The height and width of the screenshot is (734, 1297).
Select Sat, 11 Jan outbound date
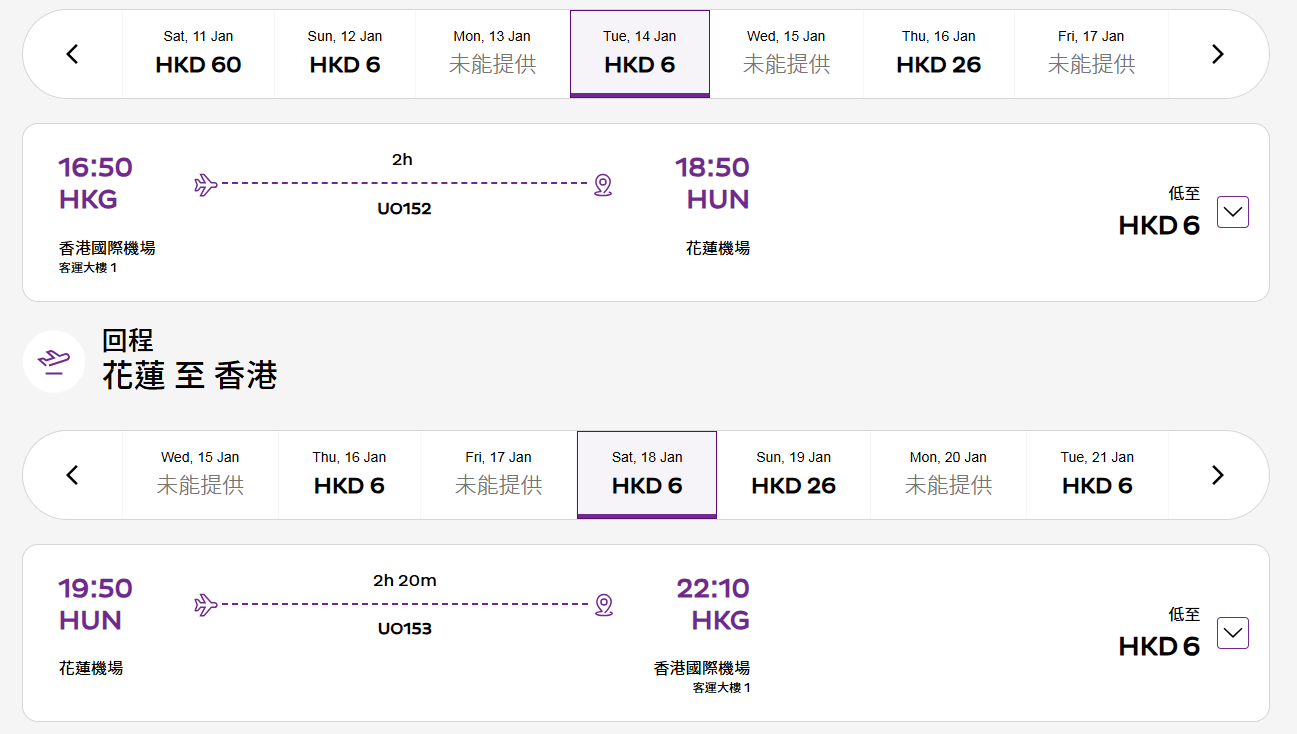pos(198,54)
